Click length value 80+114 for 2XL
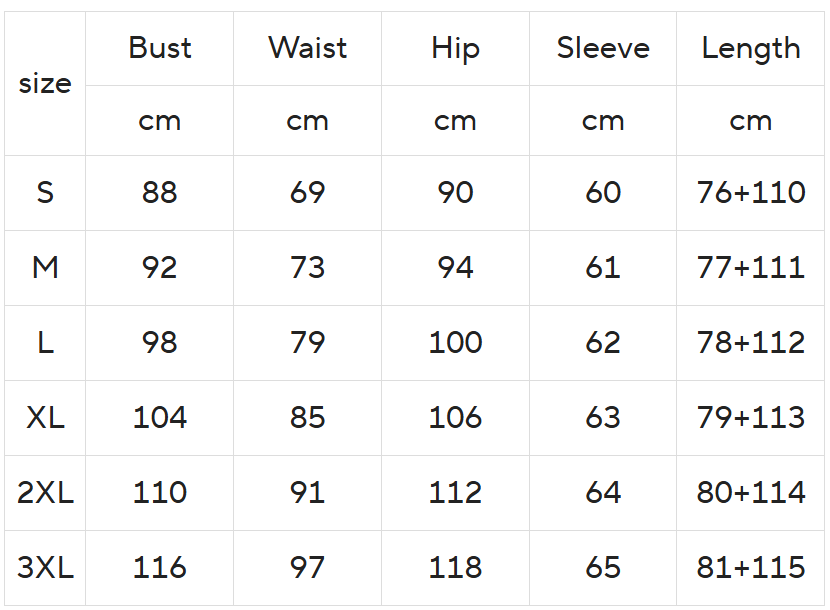Image resolution: width=830 pixels, height=610 pixels. coord(751,492)
